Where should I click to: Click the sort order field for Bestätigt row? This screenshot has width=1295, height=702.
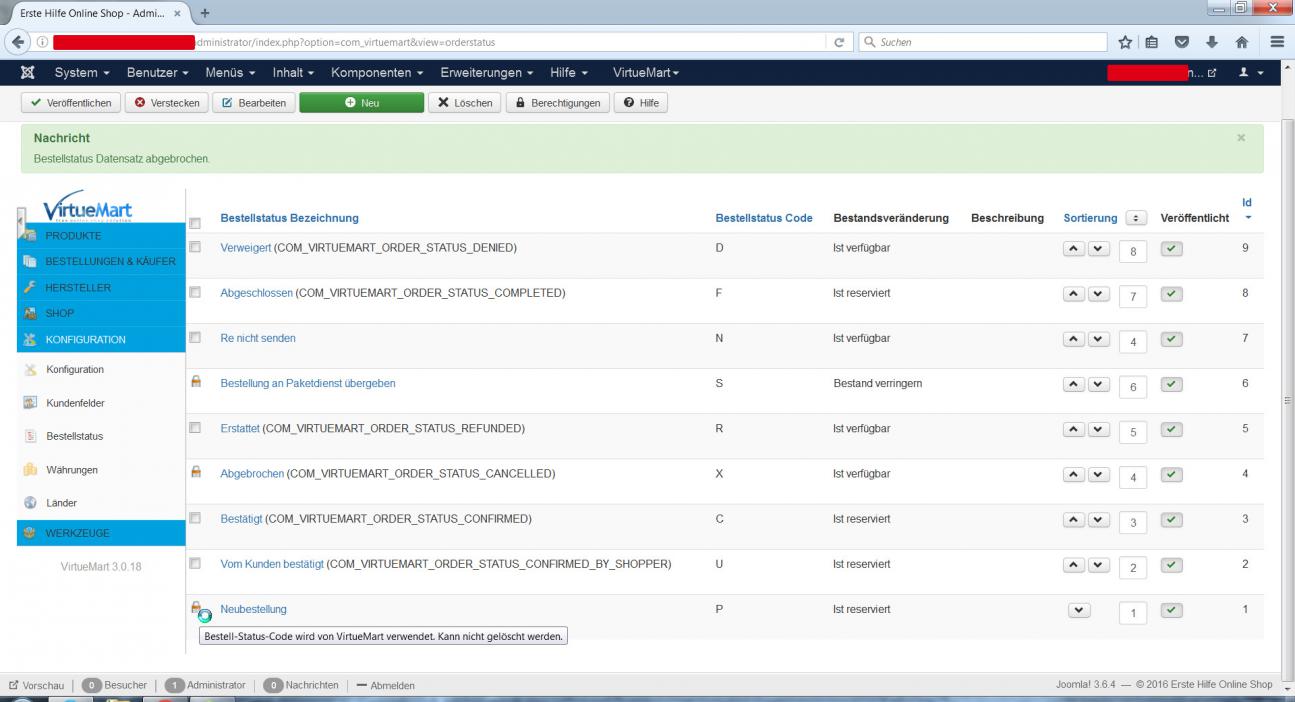coord(1132,522)
